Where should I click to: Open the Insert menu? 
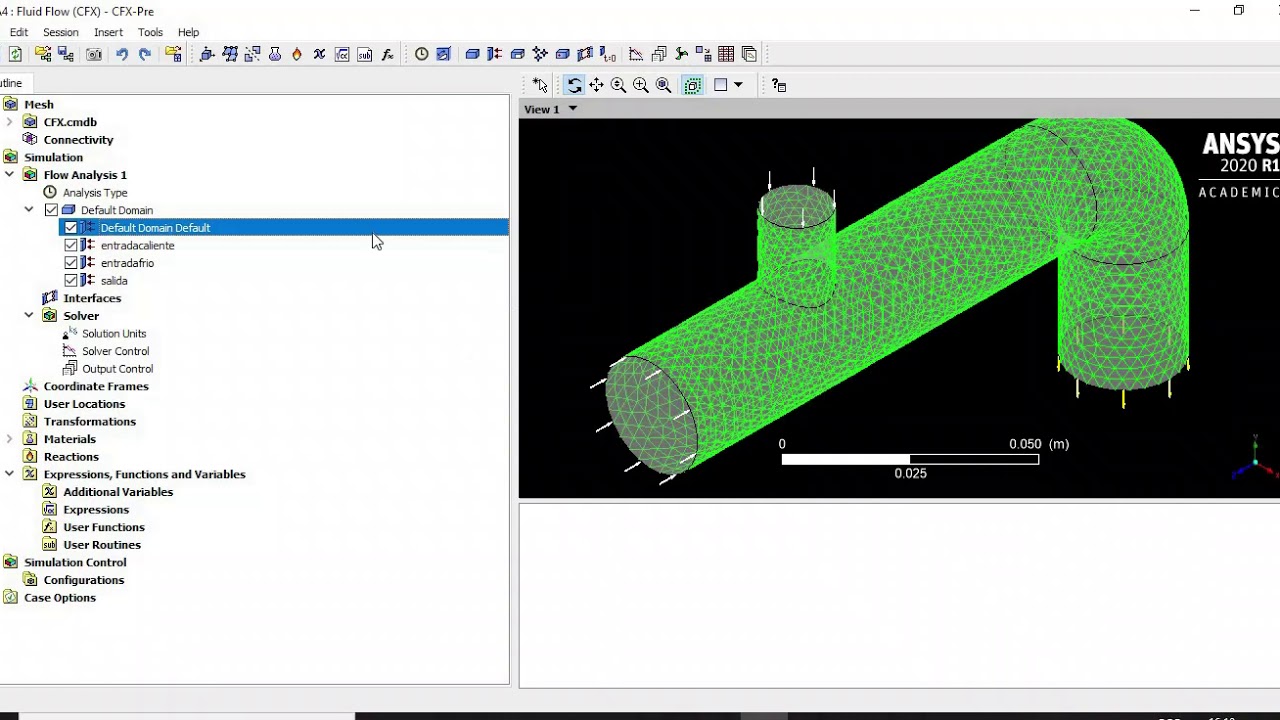click(x=108, y=32)
